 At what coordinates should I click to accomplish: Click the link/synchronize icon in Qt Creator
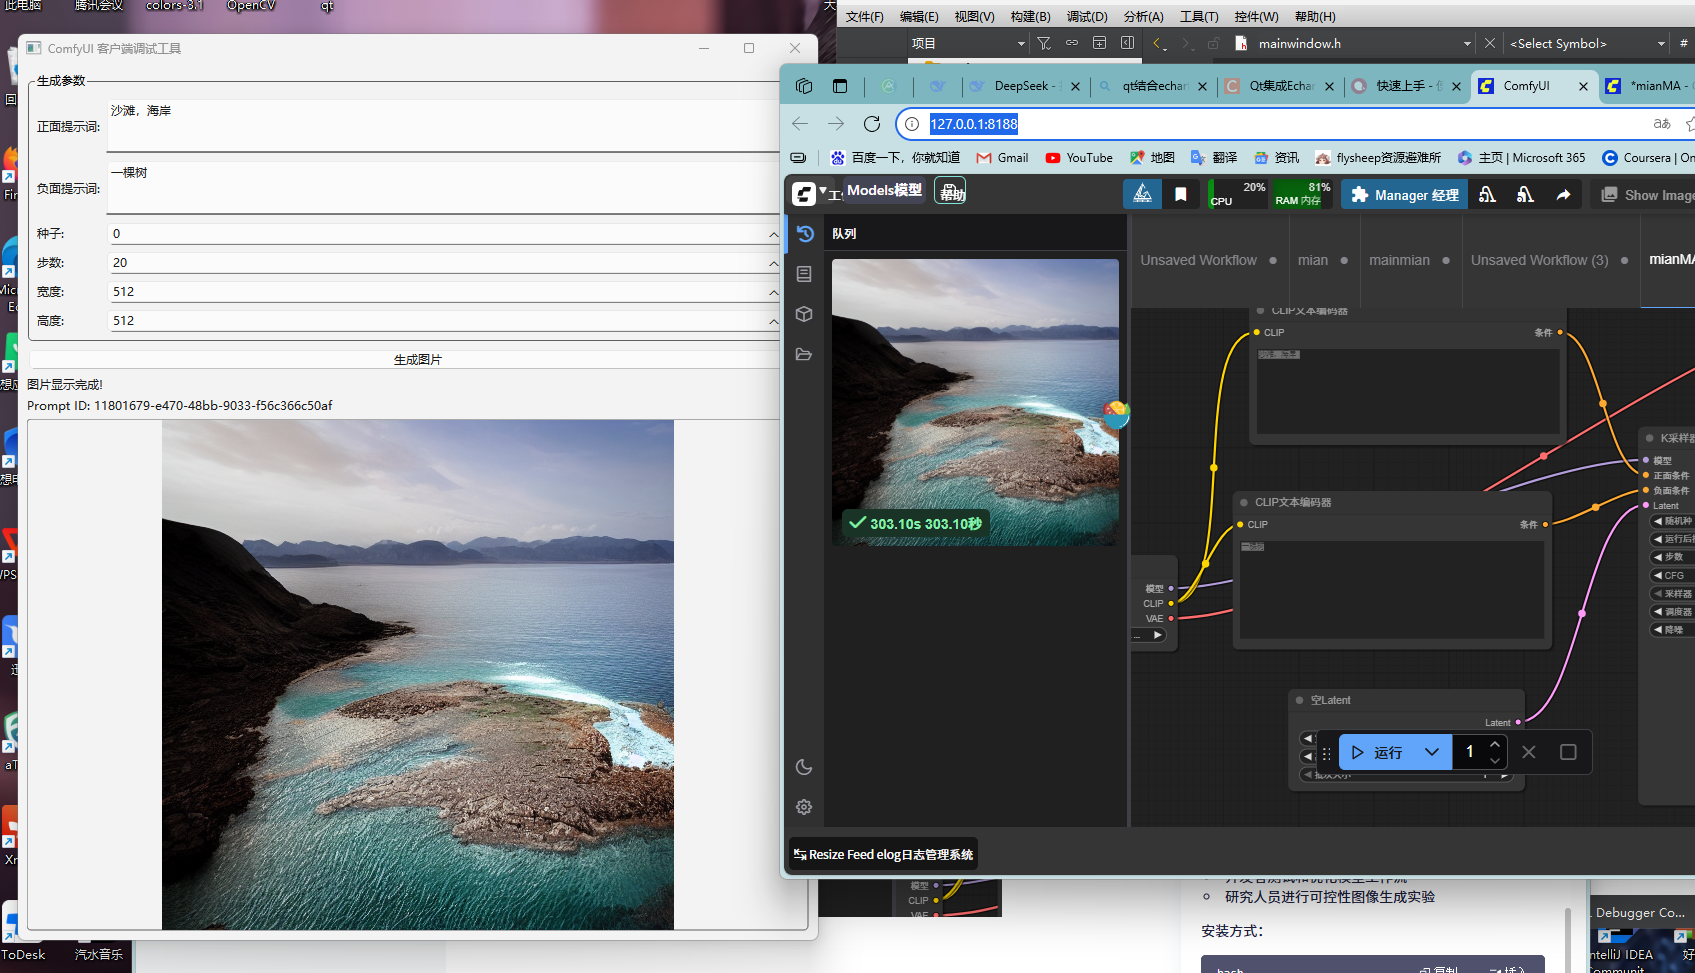(1072, 43)
